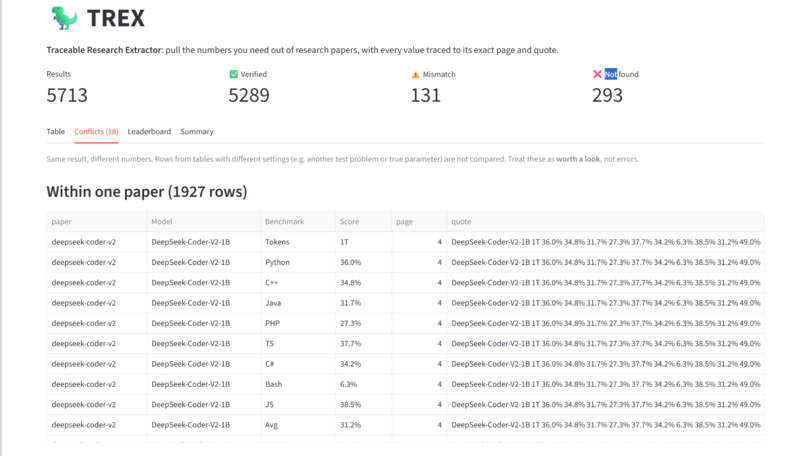The height and width of the screenshot is (456, 806).
Task: Click the score cell 27.3%
Action: [363, 323]
